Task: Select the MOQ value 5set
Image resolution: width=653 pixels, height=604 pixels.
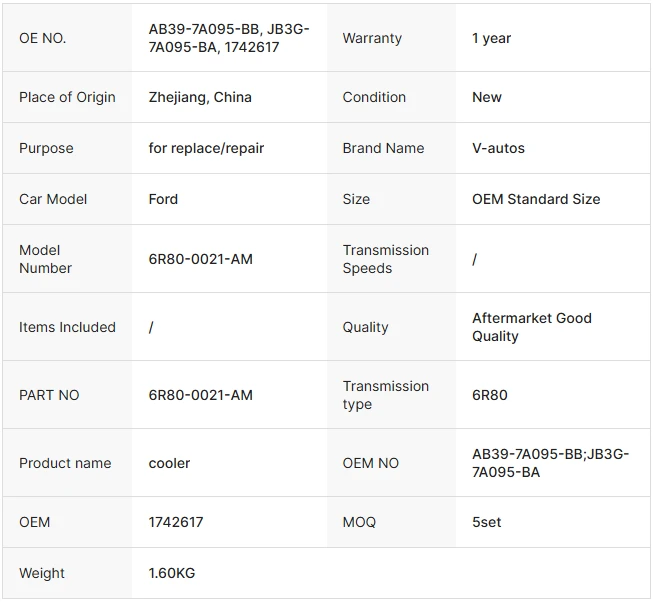Action: [x=486, y=522]
